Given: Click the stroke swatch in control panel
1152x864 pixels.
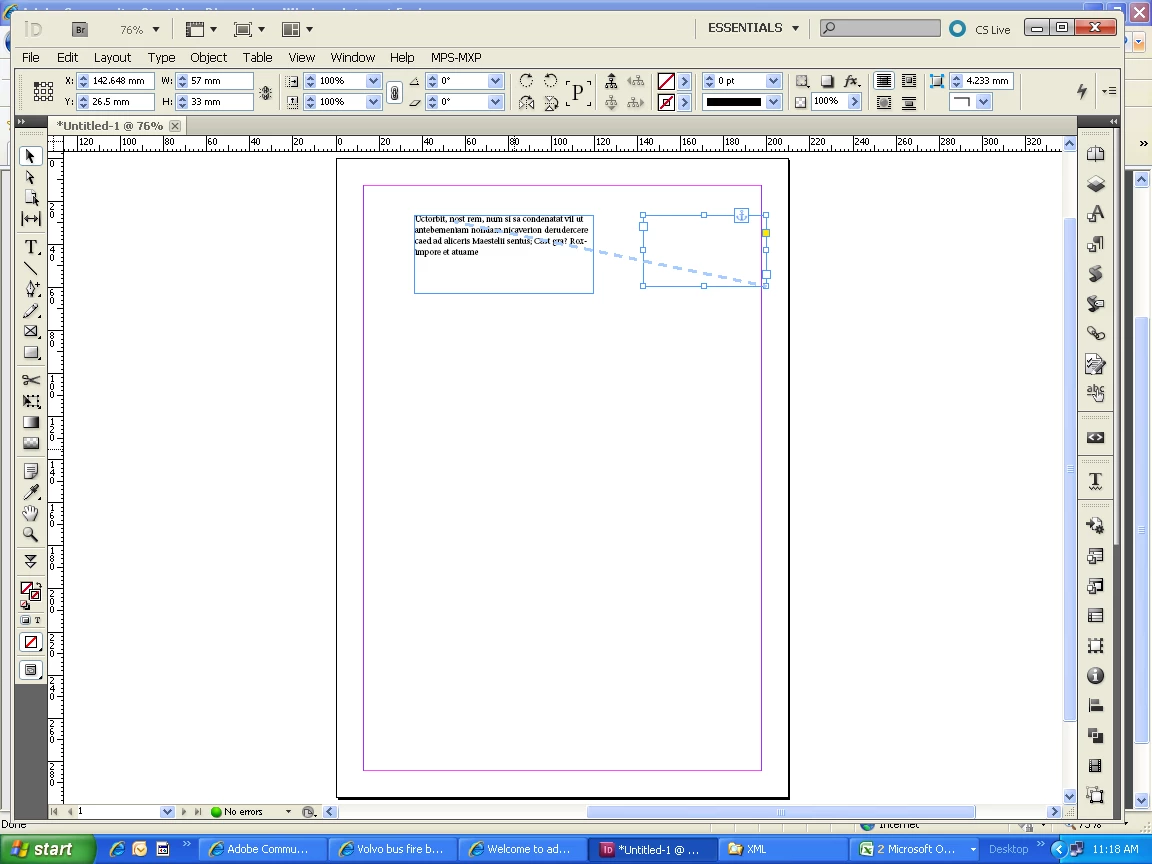Looking at the screenshot, I should click(666, 102).
